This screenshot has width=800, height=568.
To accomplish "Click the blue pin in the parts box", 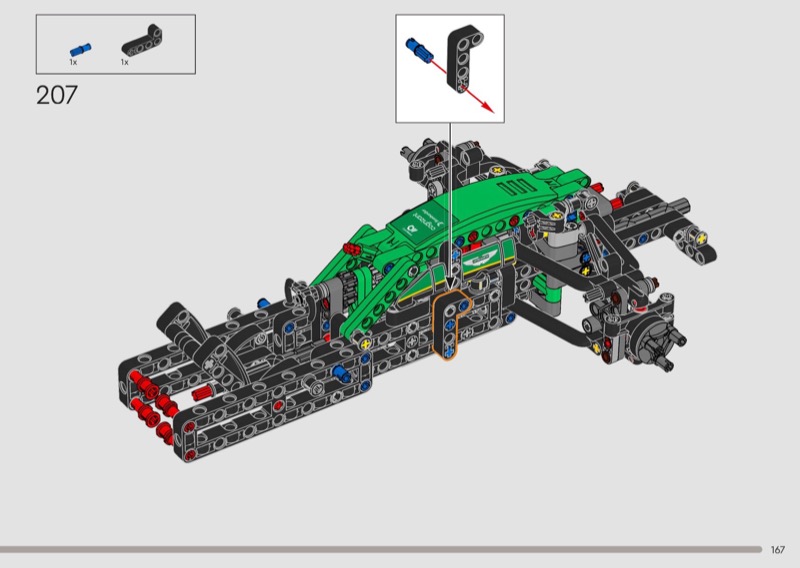I will (81, 50).
